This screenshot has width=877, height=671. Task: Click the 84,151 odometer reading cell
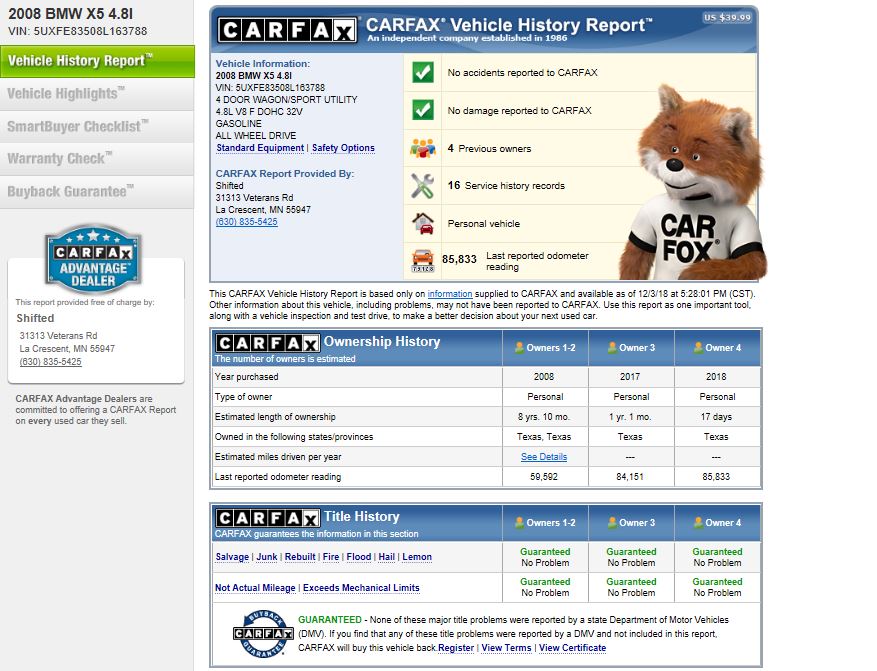tap(630, 477)
